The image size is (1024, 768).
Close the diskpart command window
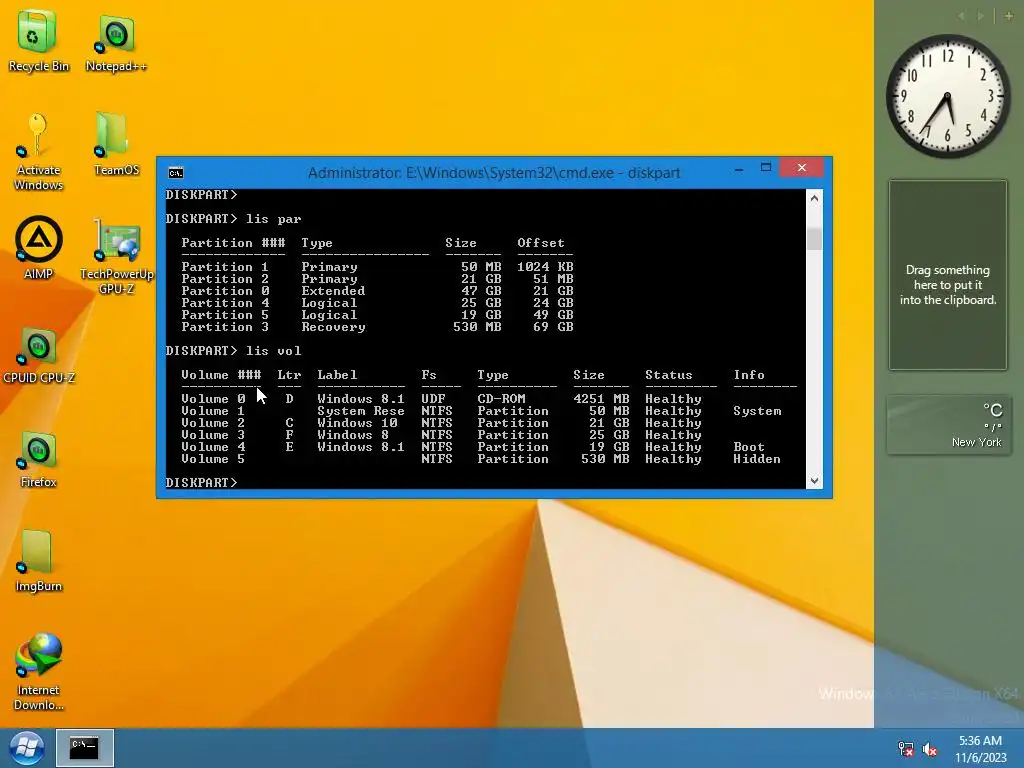tap(802, 168)
